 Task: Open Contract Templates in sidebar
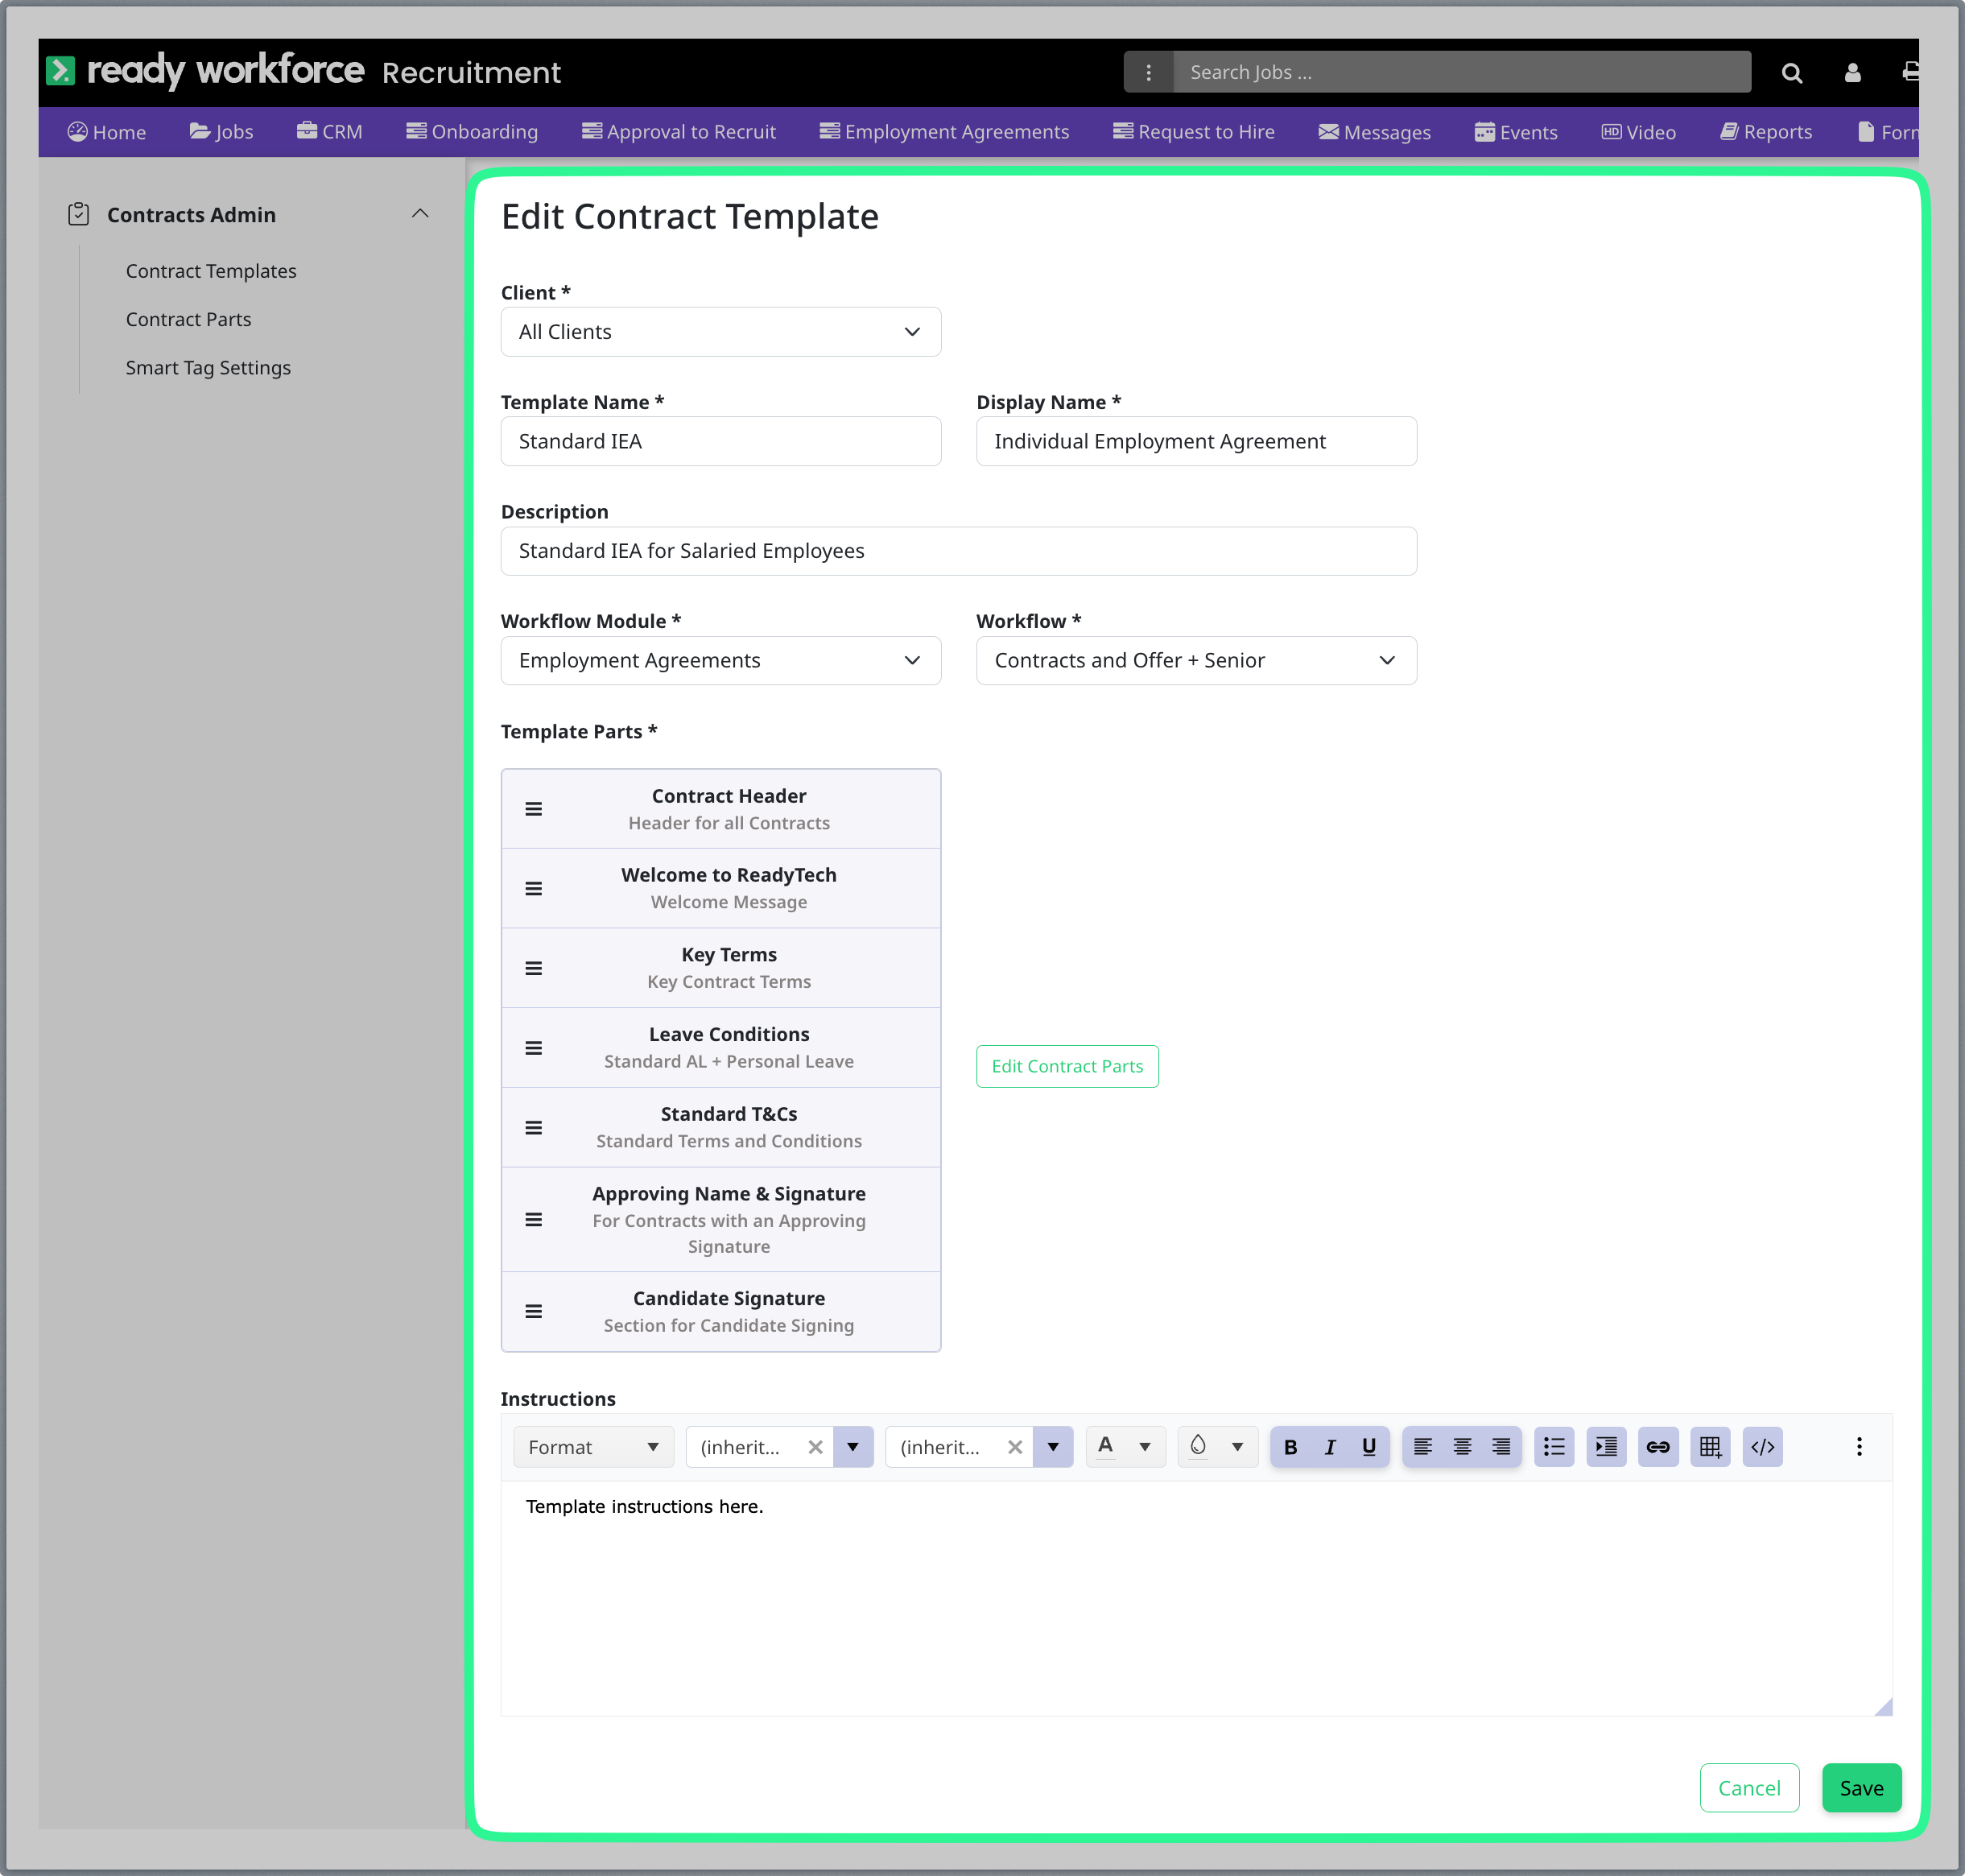point(211,271)
